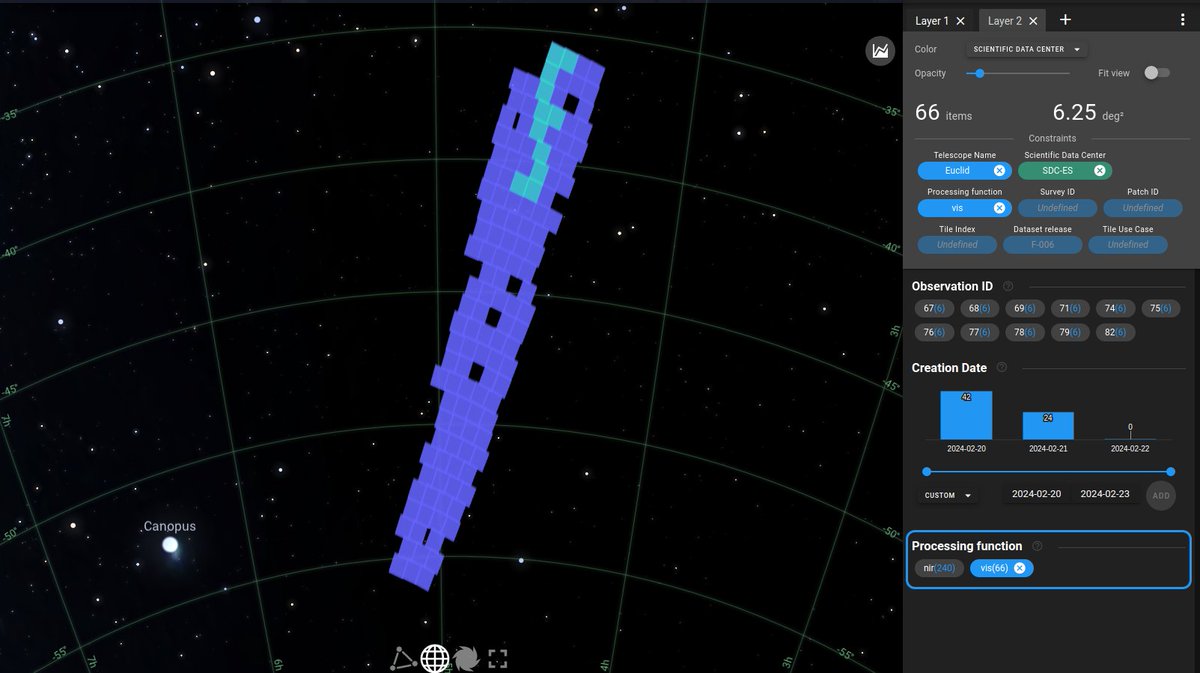
Task: Enter fullscreen with the brackets icon
Action: pyautogui.click(x=498, y=658)
